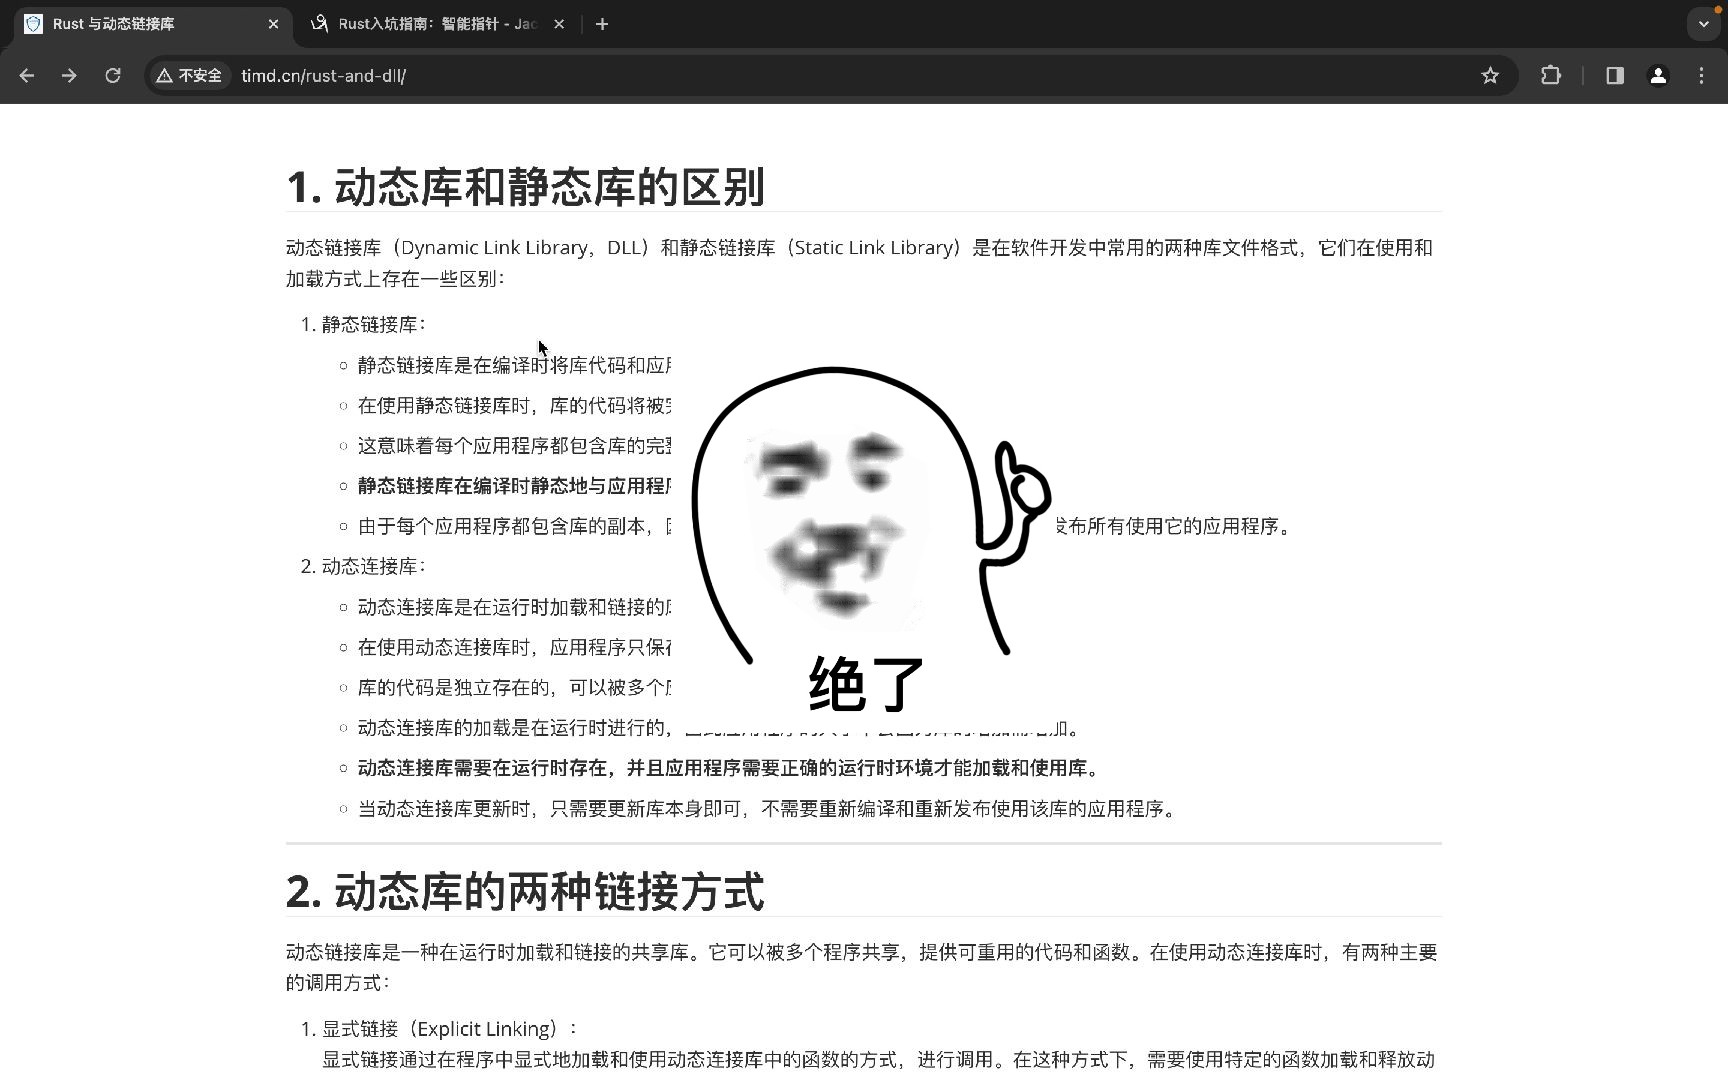The image size is (1728, 1080).
Task: Bookmark this page using the star icon
Action: click(x=1489, y=75)
